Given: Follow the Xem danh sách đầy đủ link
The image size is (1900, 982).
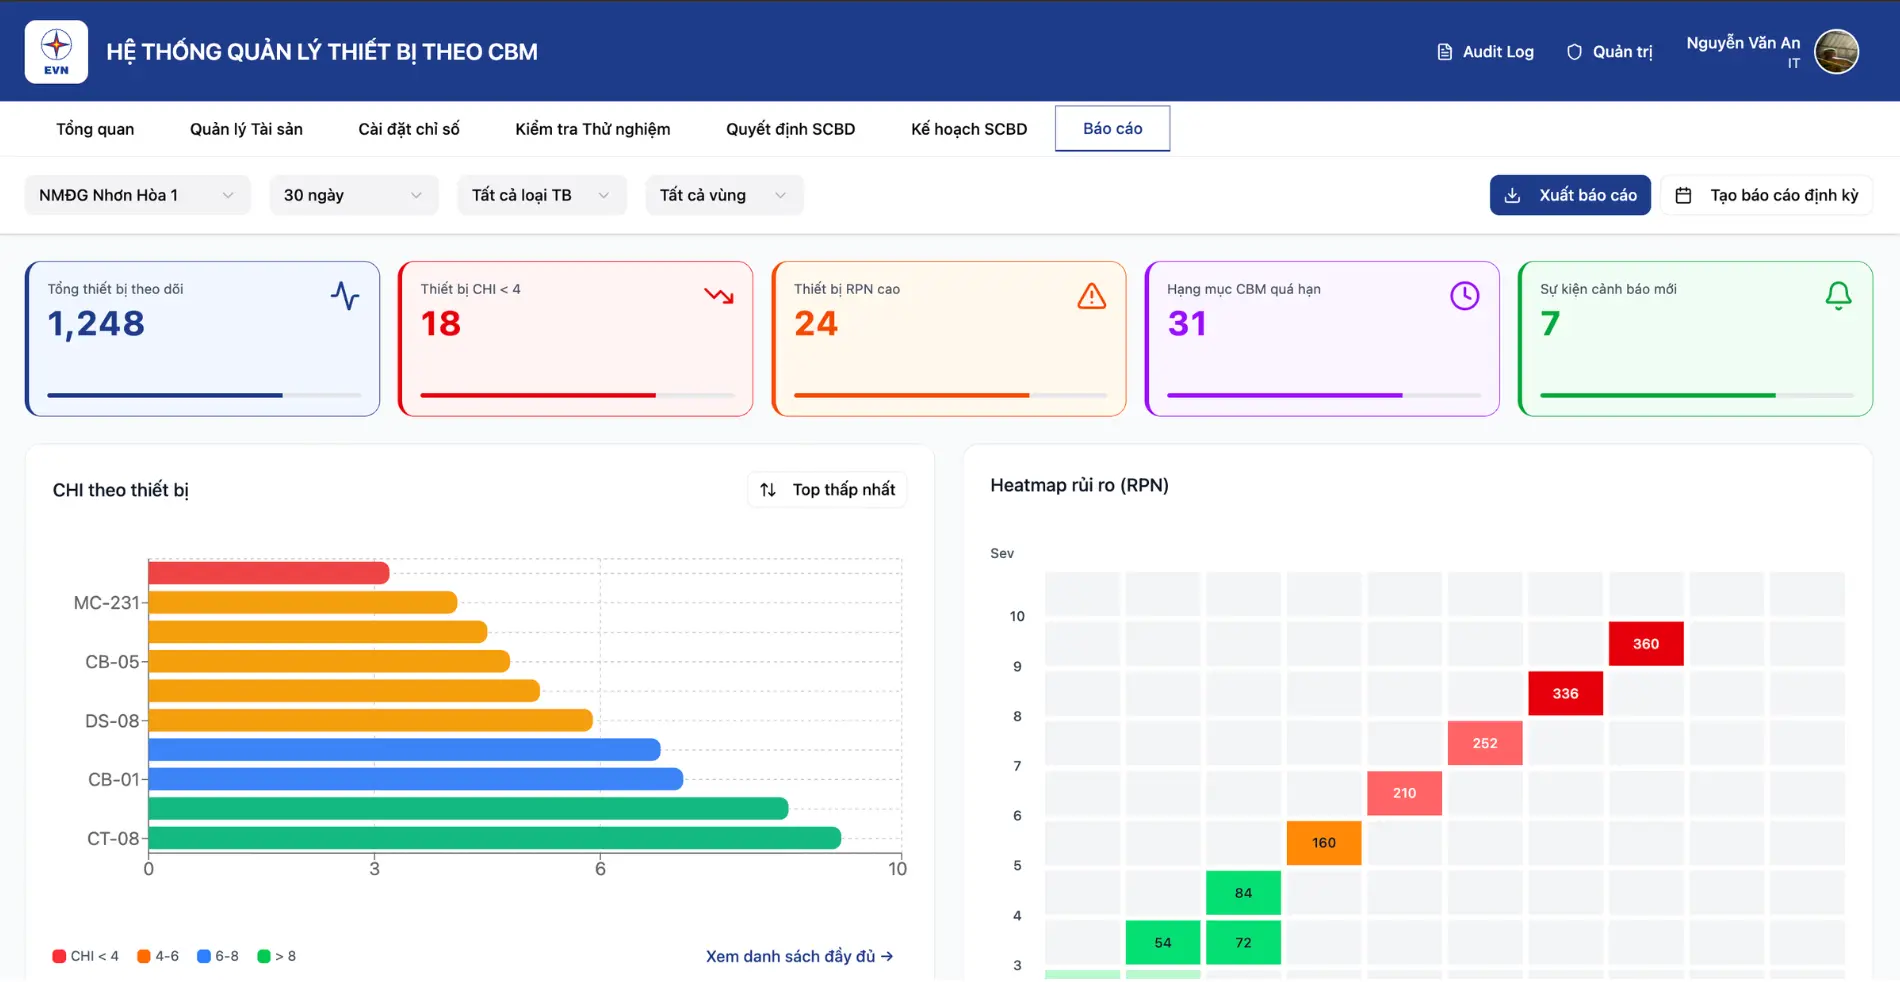Looking at the screenshot, I should 799,956.
